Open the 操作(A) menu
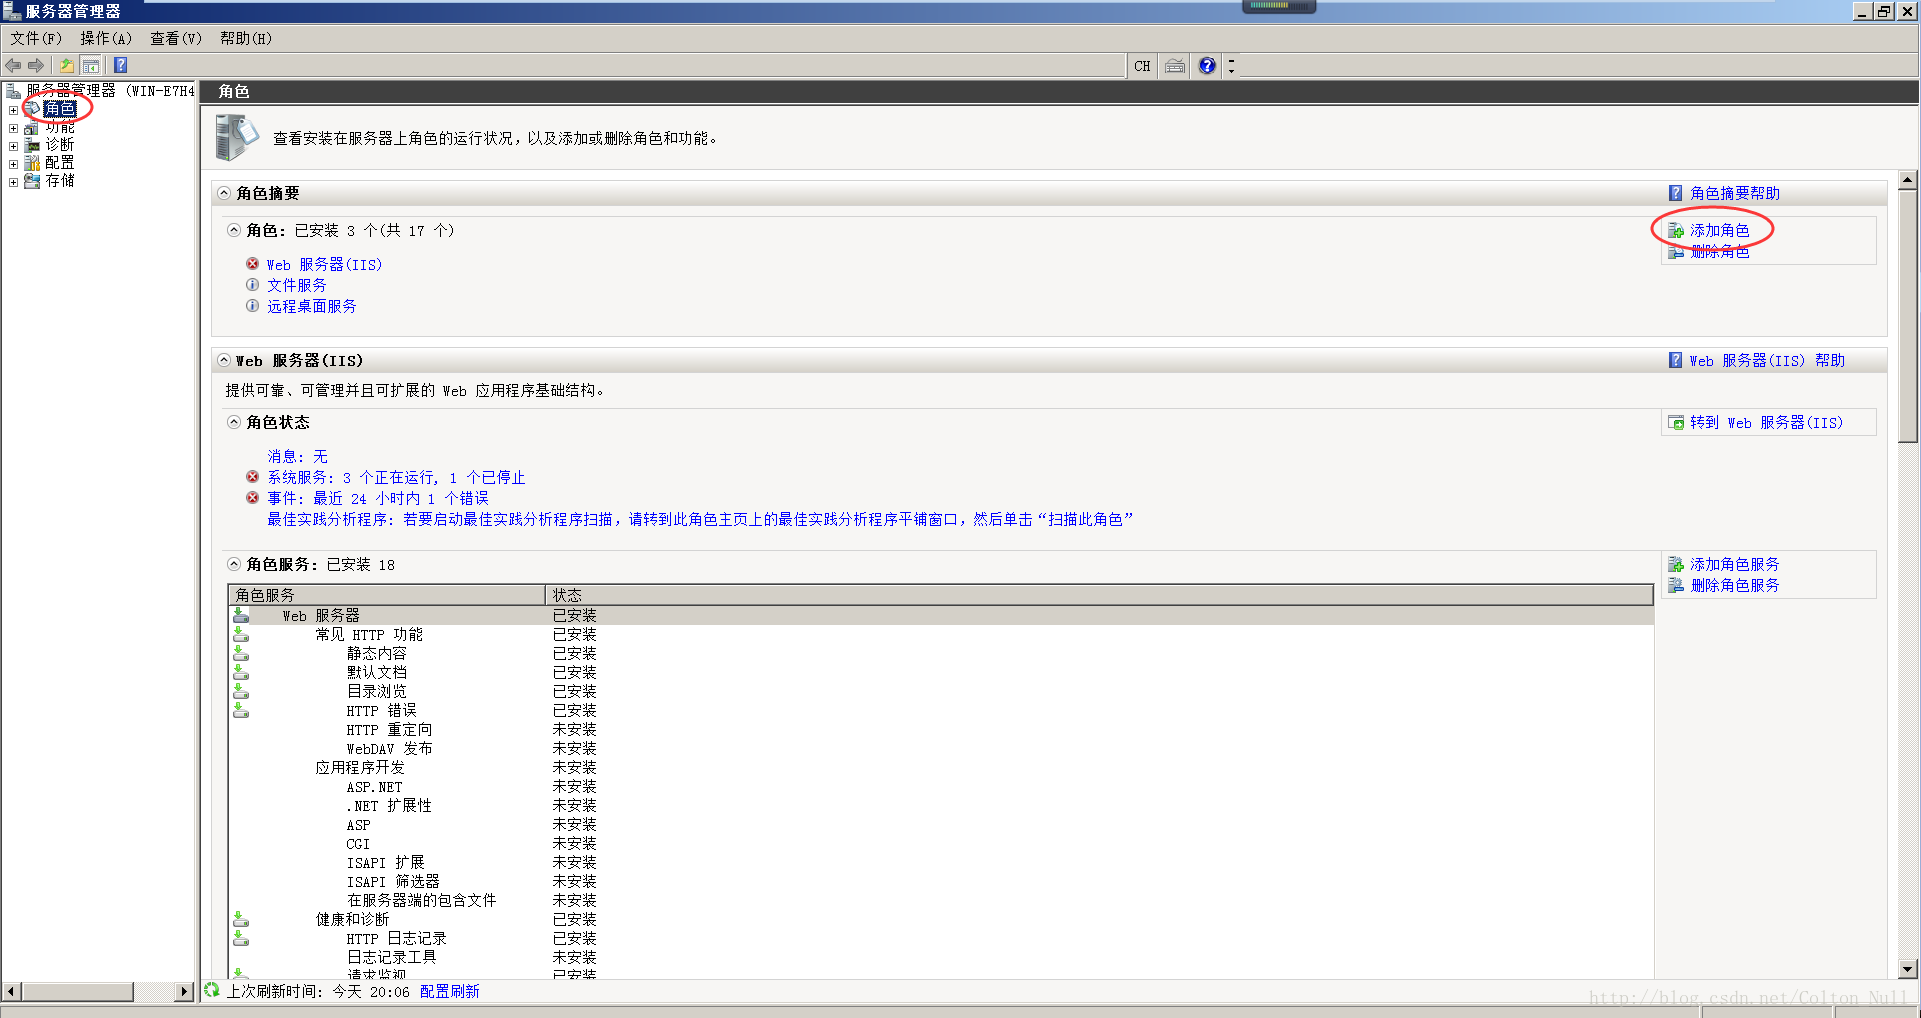This screenshot has height=1018, width=1921. click(106, 38)
